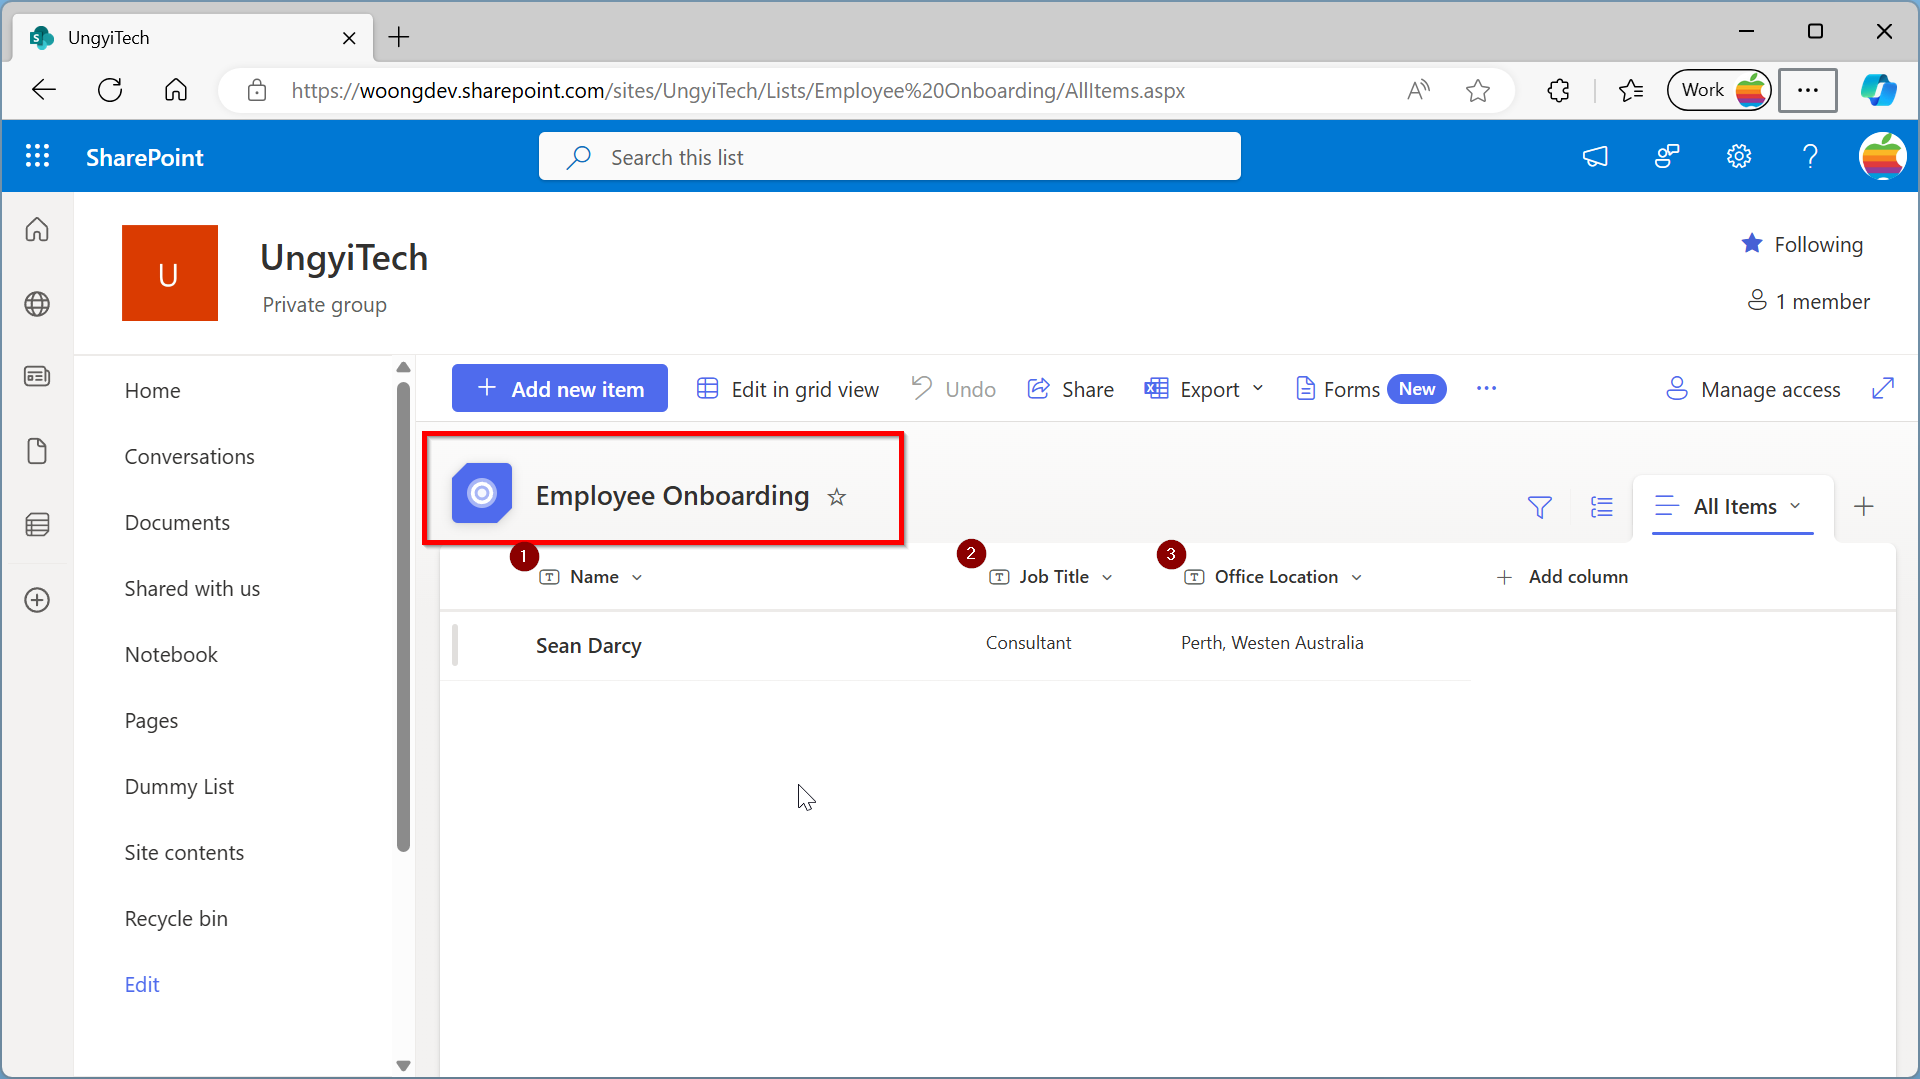Open the megaphone announcements icon
Image resolution: width=1920 pixels, height=1079 pixels.
point(1595,156)
